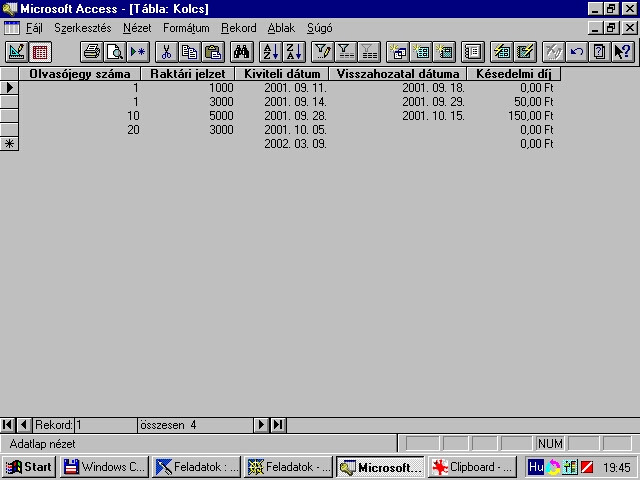Open the Fájl menu

(34, 28)
